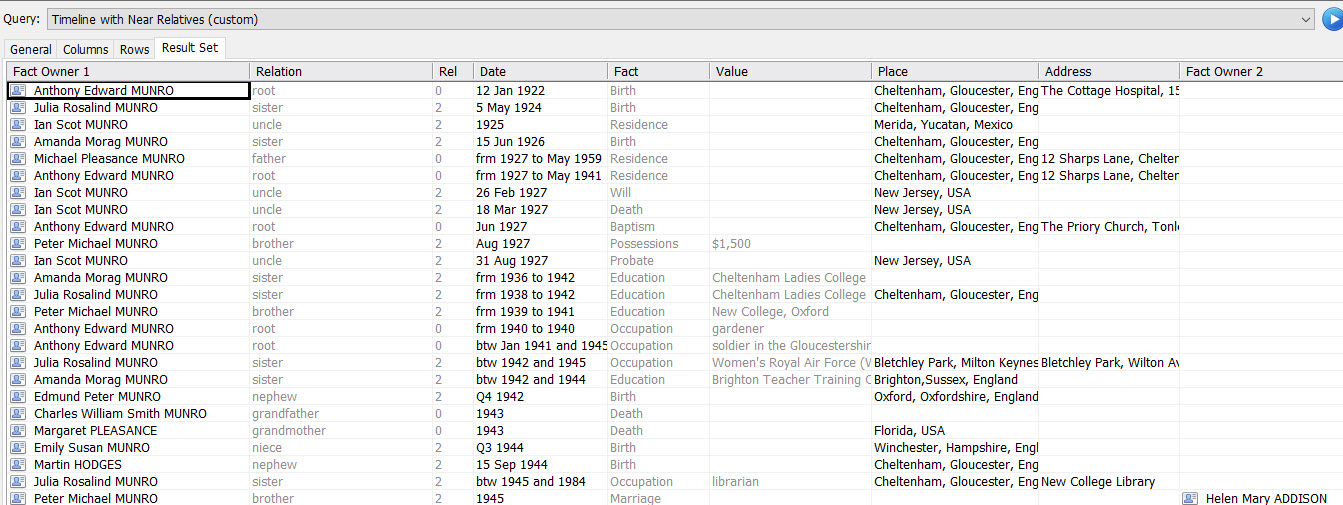Click person icon on Ian Scot MUNRO Death row
This screenshot has height=505, width=1343.
click(x=18, y=209)
